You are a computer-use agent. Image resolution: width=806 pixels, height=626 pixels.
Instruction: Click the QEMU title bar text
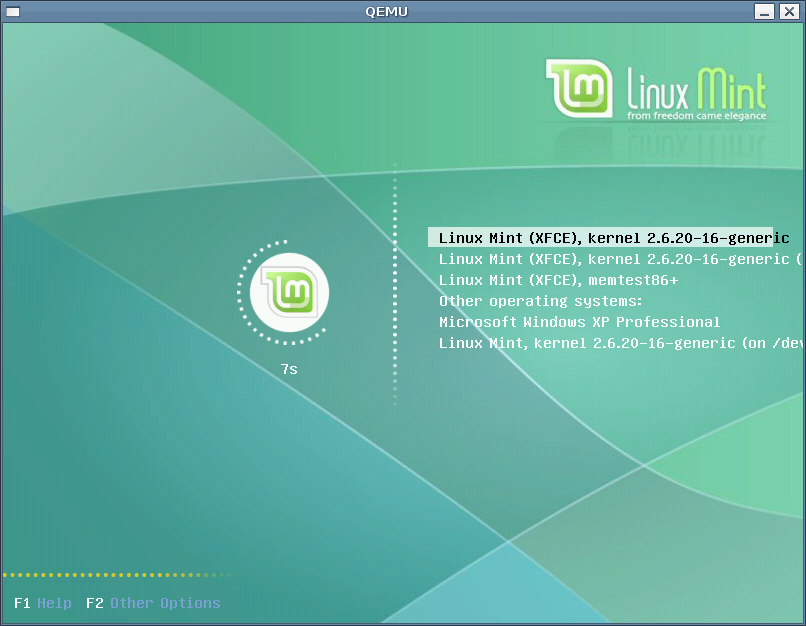387,11
